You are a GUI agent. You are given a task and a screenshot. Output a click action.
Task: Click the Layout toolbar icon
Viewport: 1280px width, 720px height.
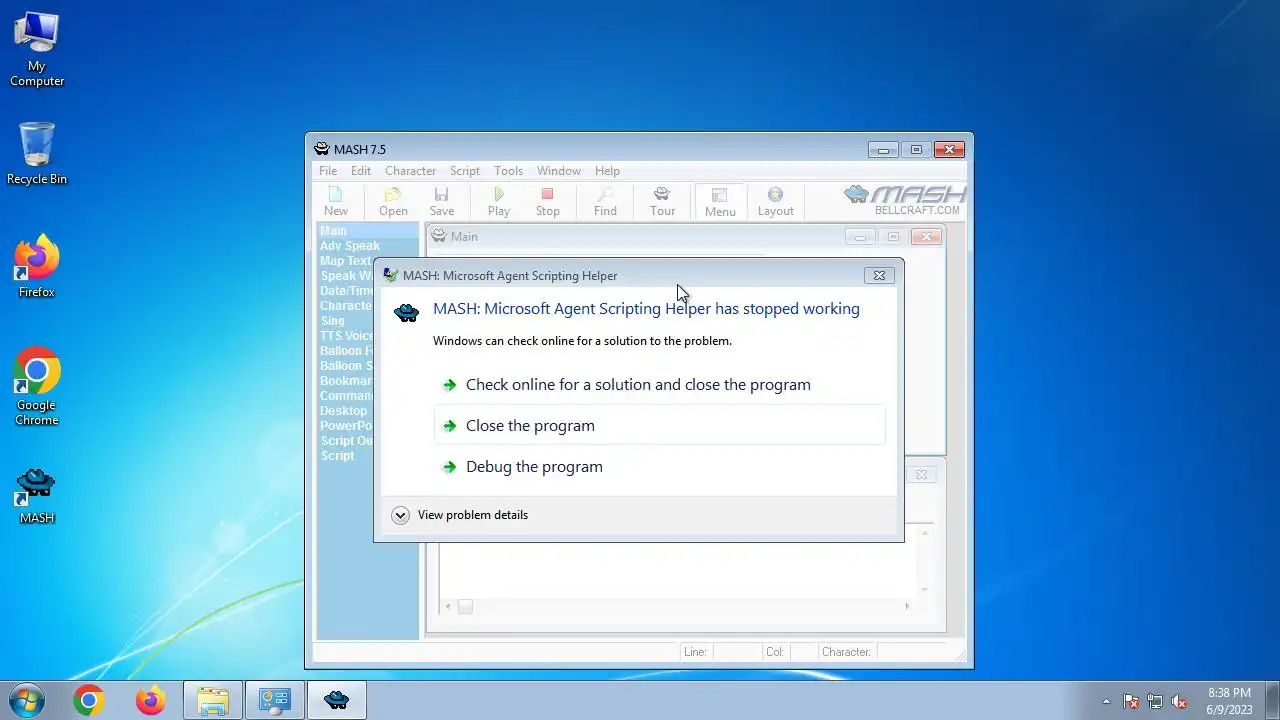tap(775, 201)
